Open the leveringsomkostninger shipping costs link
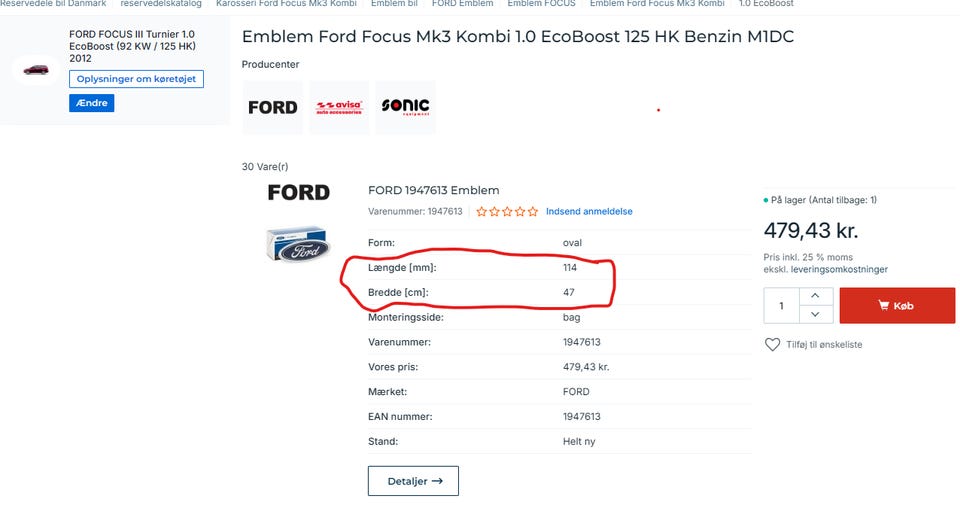The width and height of the screenshot is (960, 505). coord(839,269)
